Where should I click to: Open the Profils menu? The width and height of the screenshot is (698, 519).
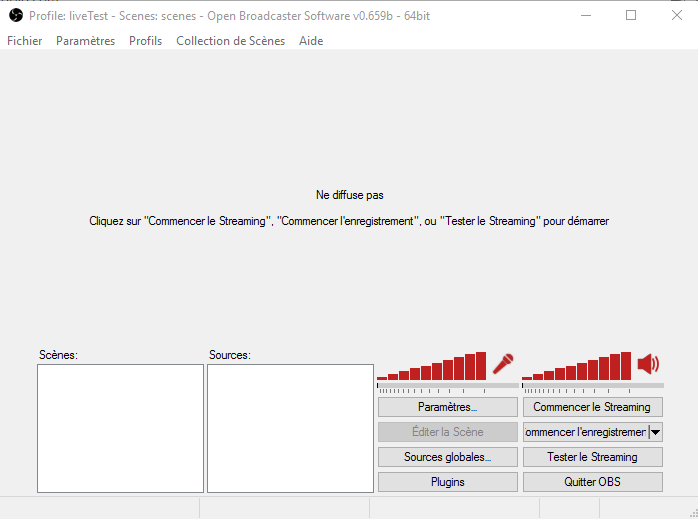pos(146,41)
